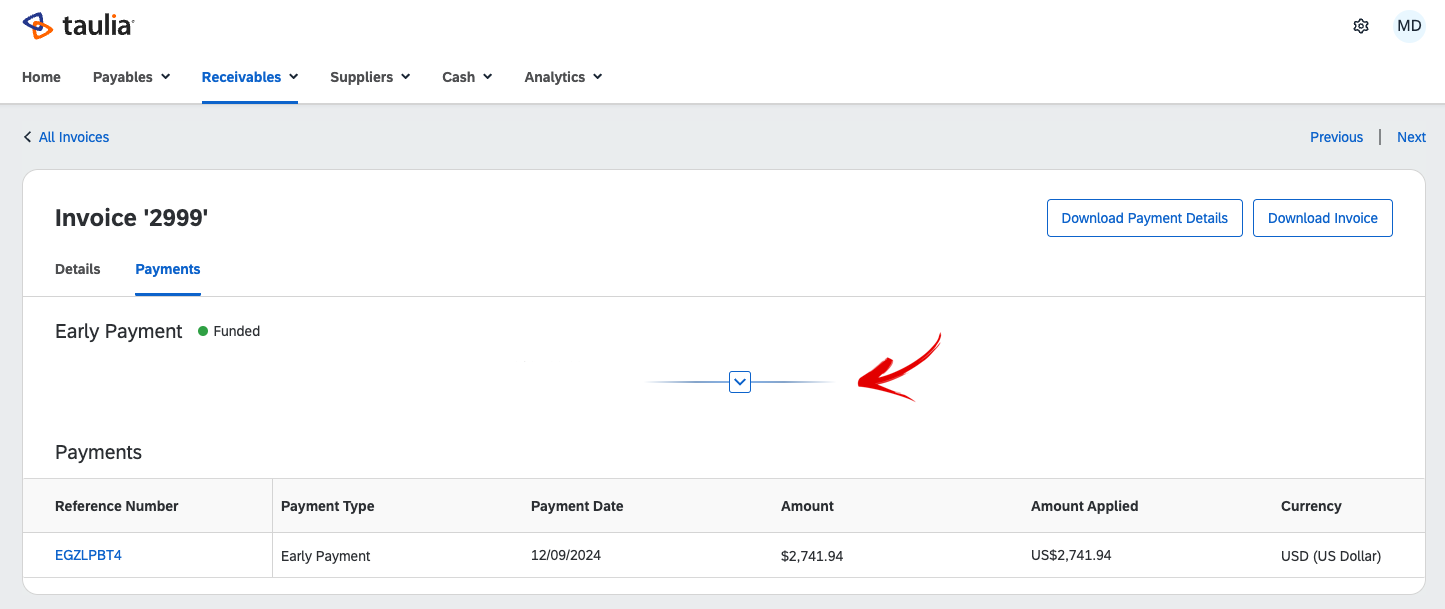
Task: Select the Payments tab
Action: point(168,269)
